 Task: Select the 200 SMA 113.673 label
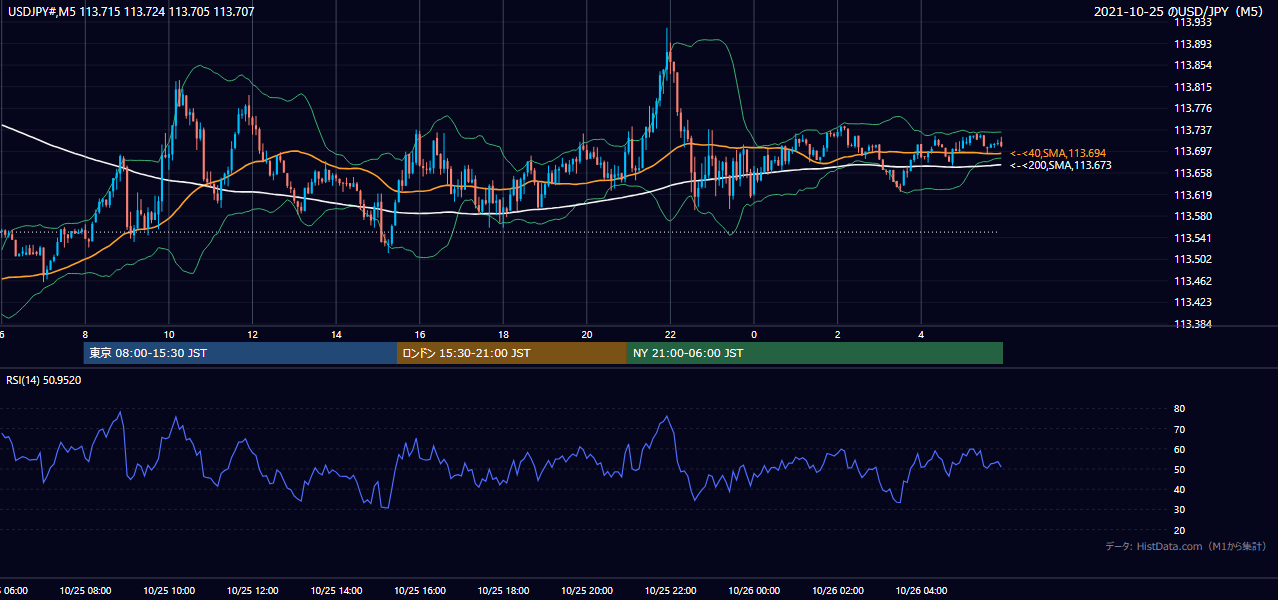coord(1061,165)
